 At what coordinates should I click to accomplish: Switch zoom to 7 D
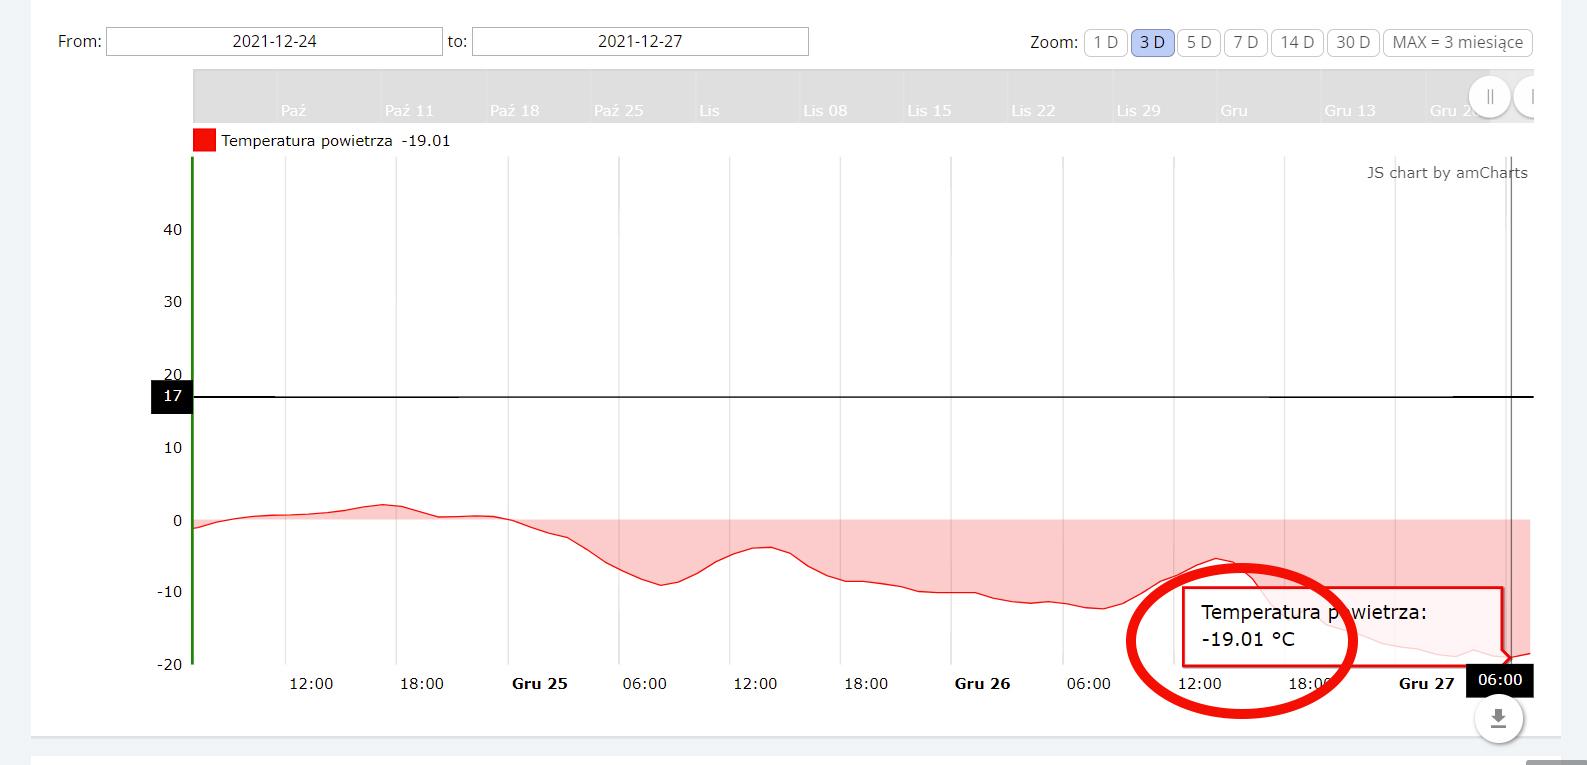click(x=1245, y=42)
